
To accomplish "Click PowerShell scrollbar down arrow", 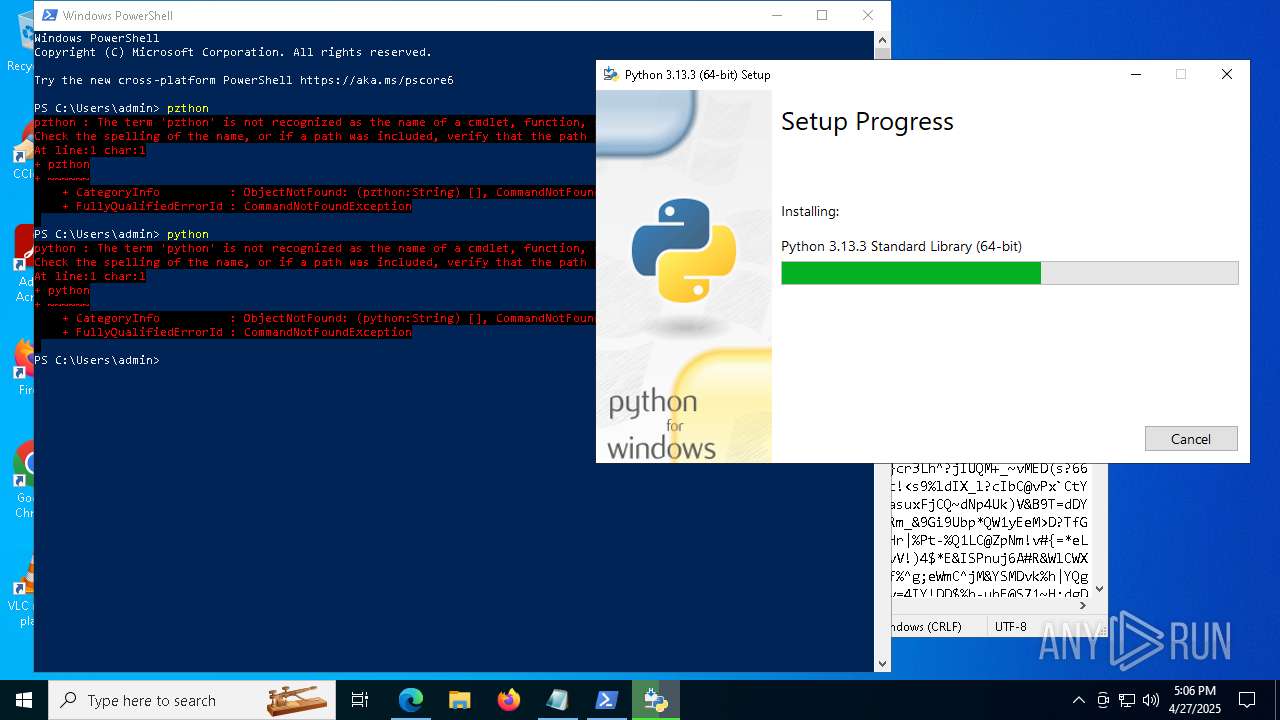I will (x=882, y=663).
